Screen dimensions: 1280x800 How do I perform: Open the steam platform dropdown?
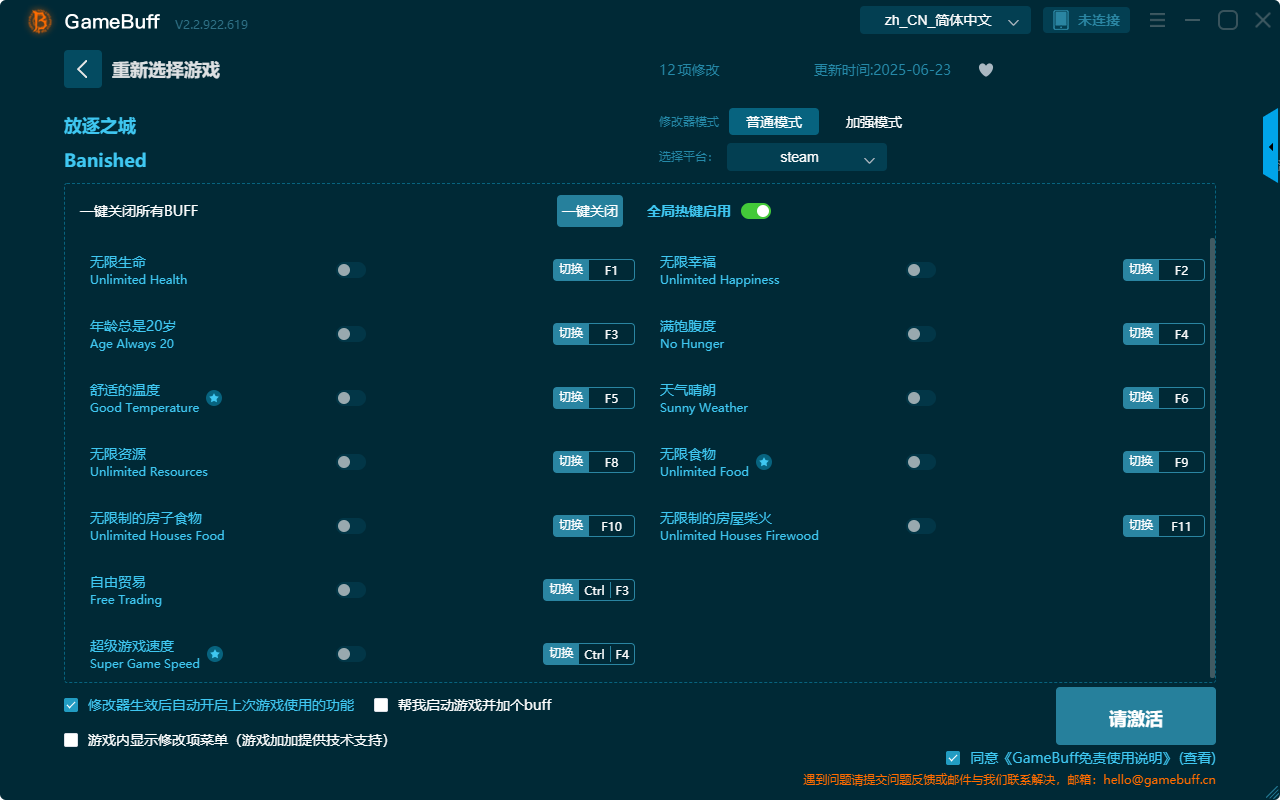[x=806, y=157]
